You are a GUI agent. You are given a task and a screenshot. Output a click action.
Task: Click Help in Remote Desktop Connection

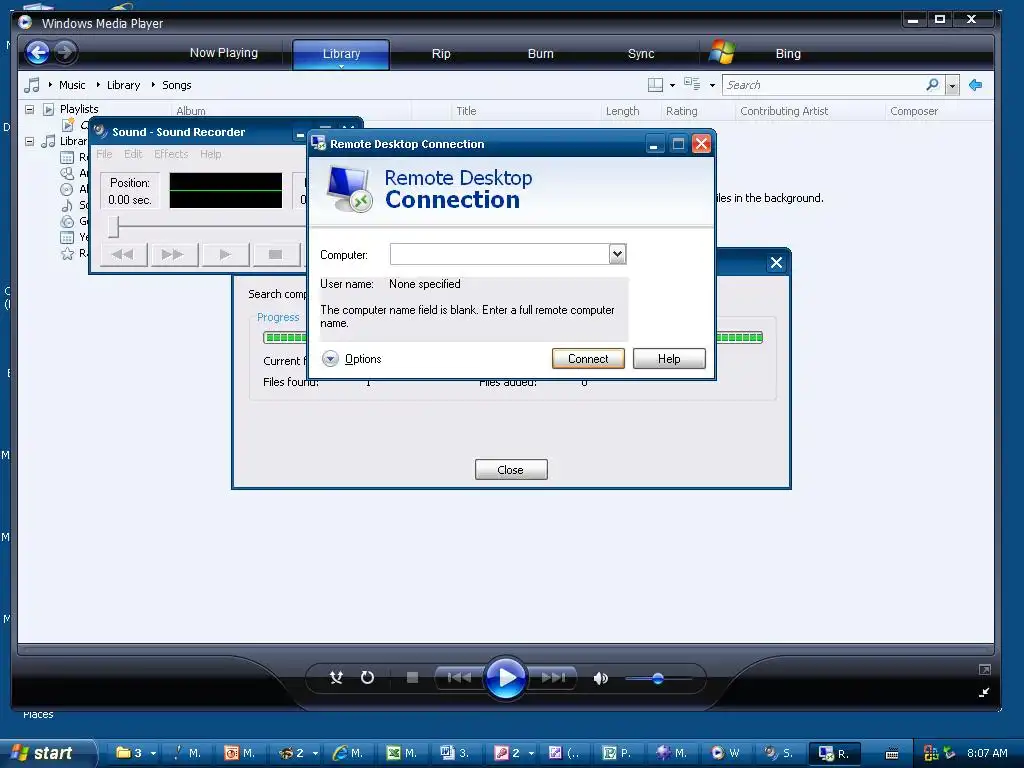pos(669,359)
